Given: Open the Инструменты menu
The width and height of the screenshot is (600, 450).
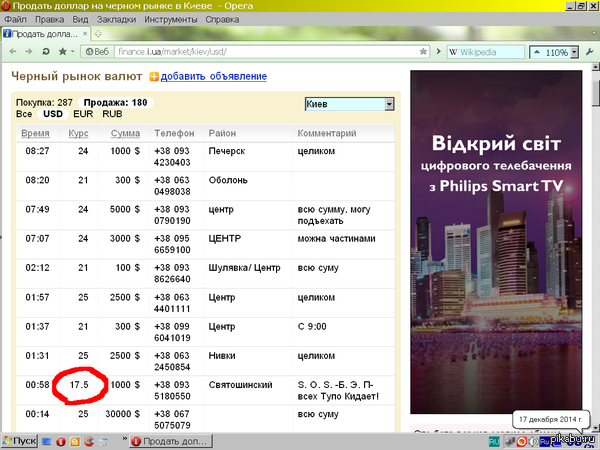Looking at the screenshot, I should [x=169, y=19].
